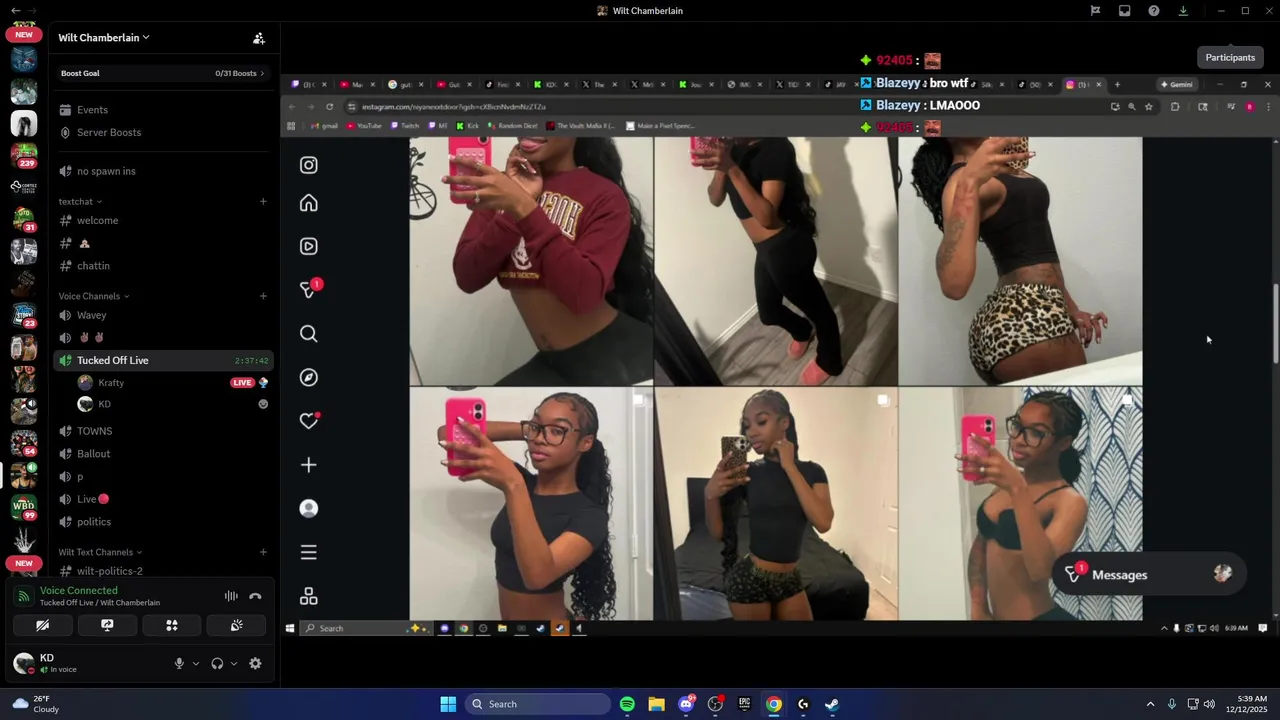1280x720 pixels.
Task: Toggle the noise suppression waveform button
Action: [231, 596]
